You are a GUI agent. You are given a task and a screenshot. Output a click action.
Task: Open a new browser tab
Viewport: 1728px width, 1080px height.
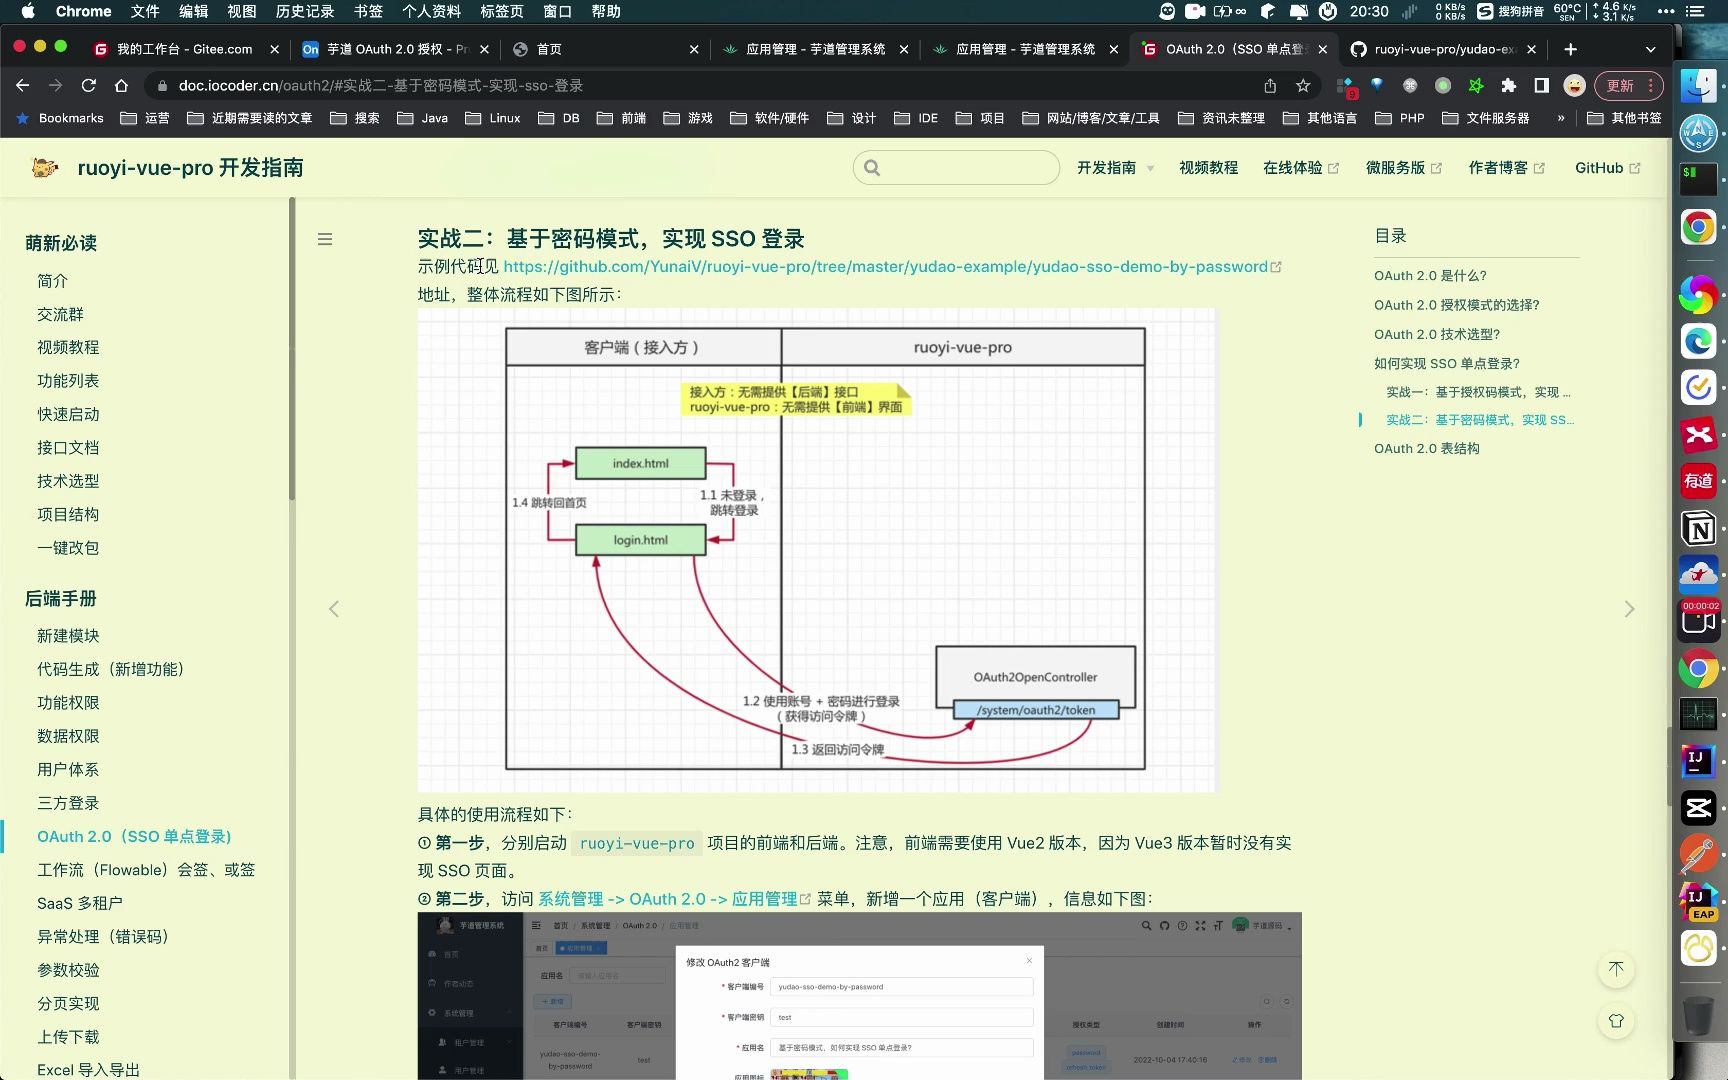1570,49
